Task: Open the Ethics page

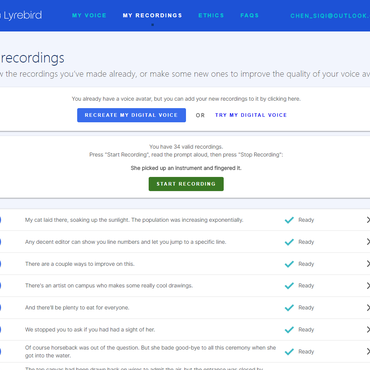Action: click(x=211, y=15)
